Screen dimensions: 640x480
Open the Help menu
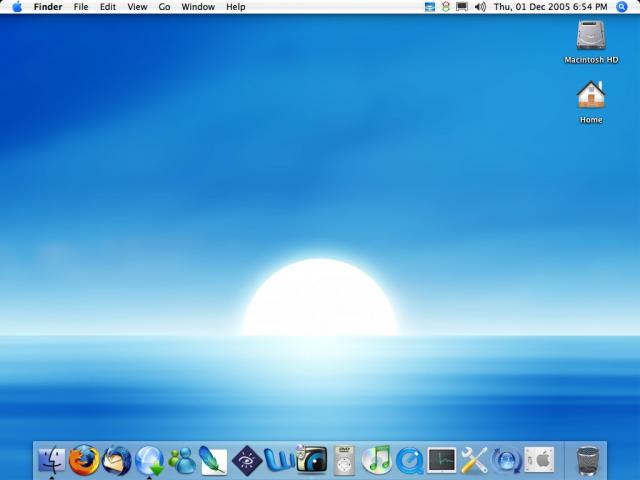(x=236, y=7)
